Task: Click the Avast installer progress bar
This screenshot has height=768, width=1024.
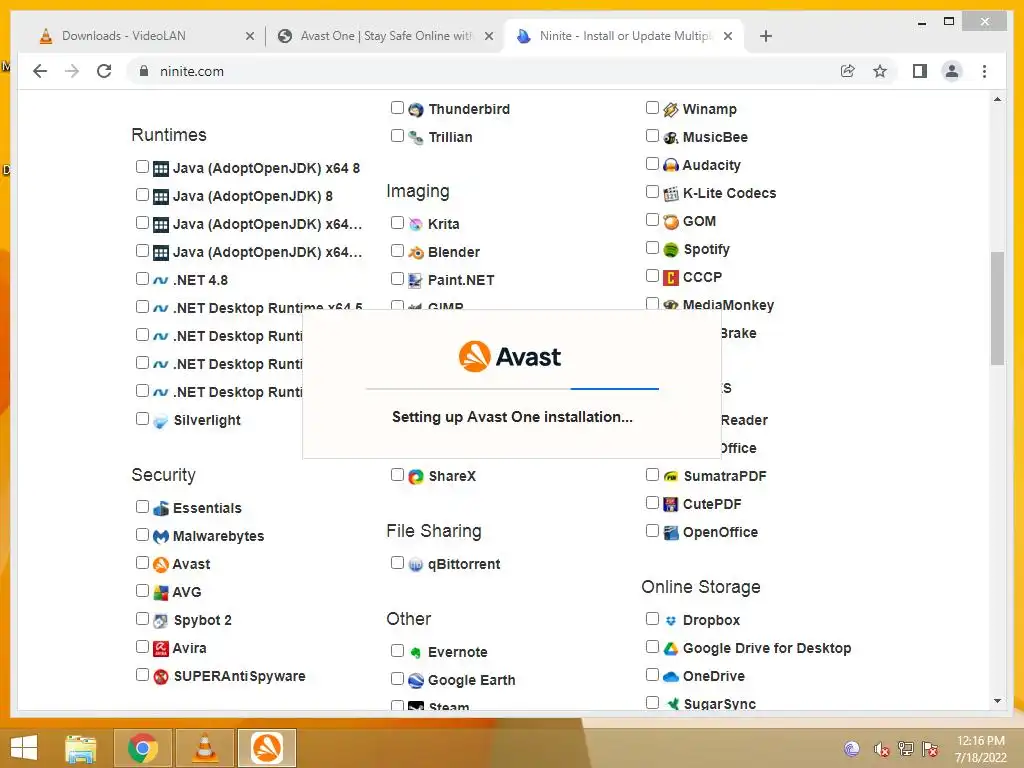Action: pyautogui.click(x=512, y=389)
